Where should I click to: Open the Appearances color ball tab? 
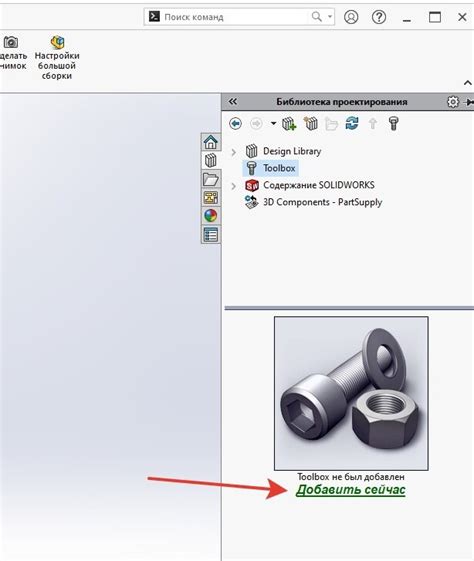point(211,216)
